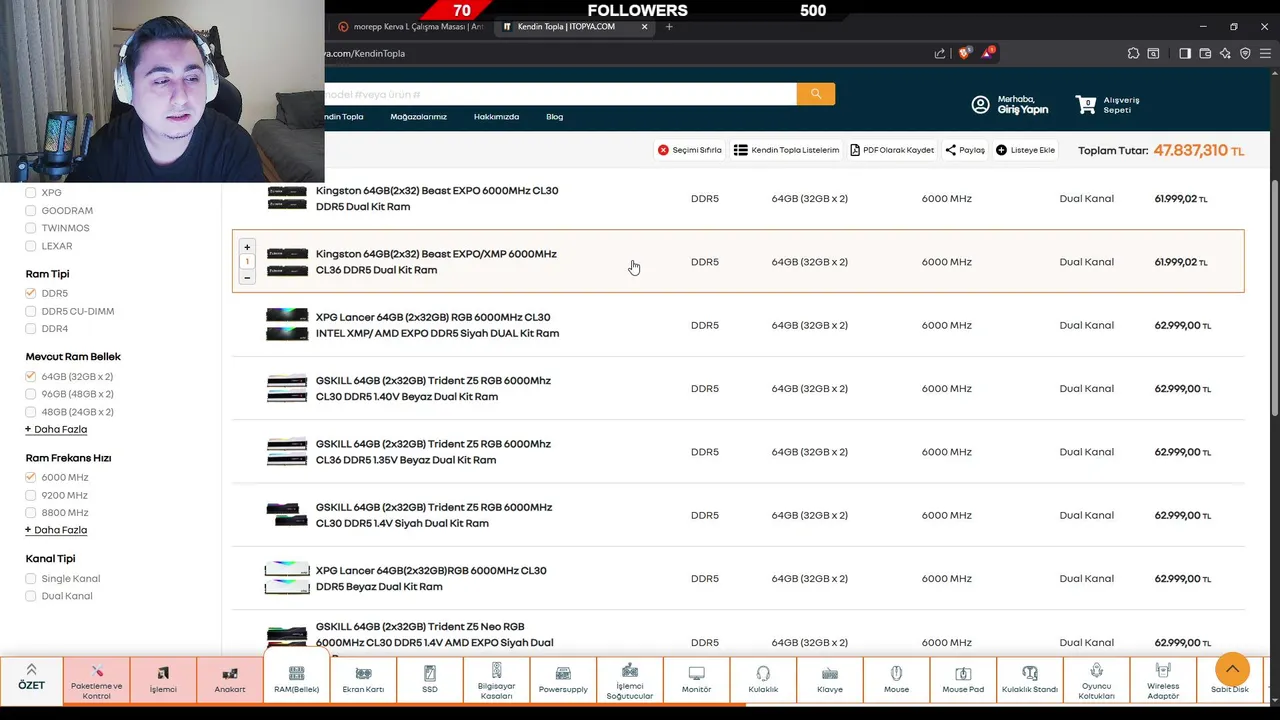Select the Powersupply category
This screenshot has width=1280, height=720.
click(x=563, y=680)
